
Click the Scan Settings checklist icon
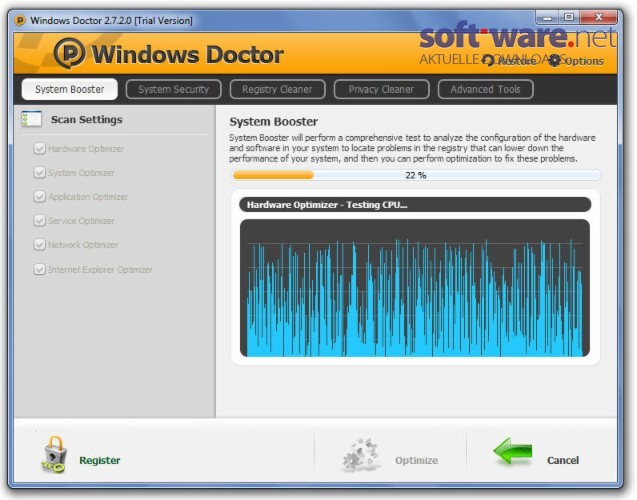tap(32, 119)
